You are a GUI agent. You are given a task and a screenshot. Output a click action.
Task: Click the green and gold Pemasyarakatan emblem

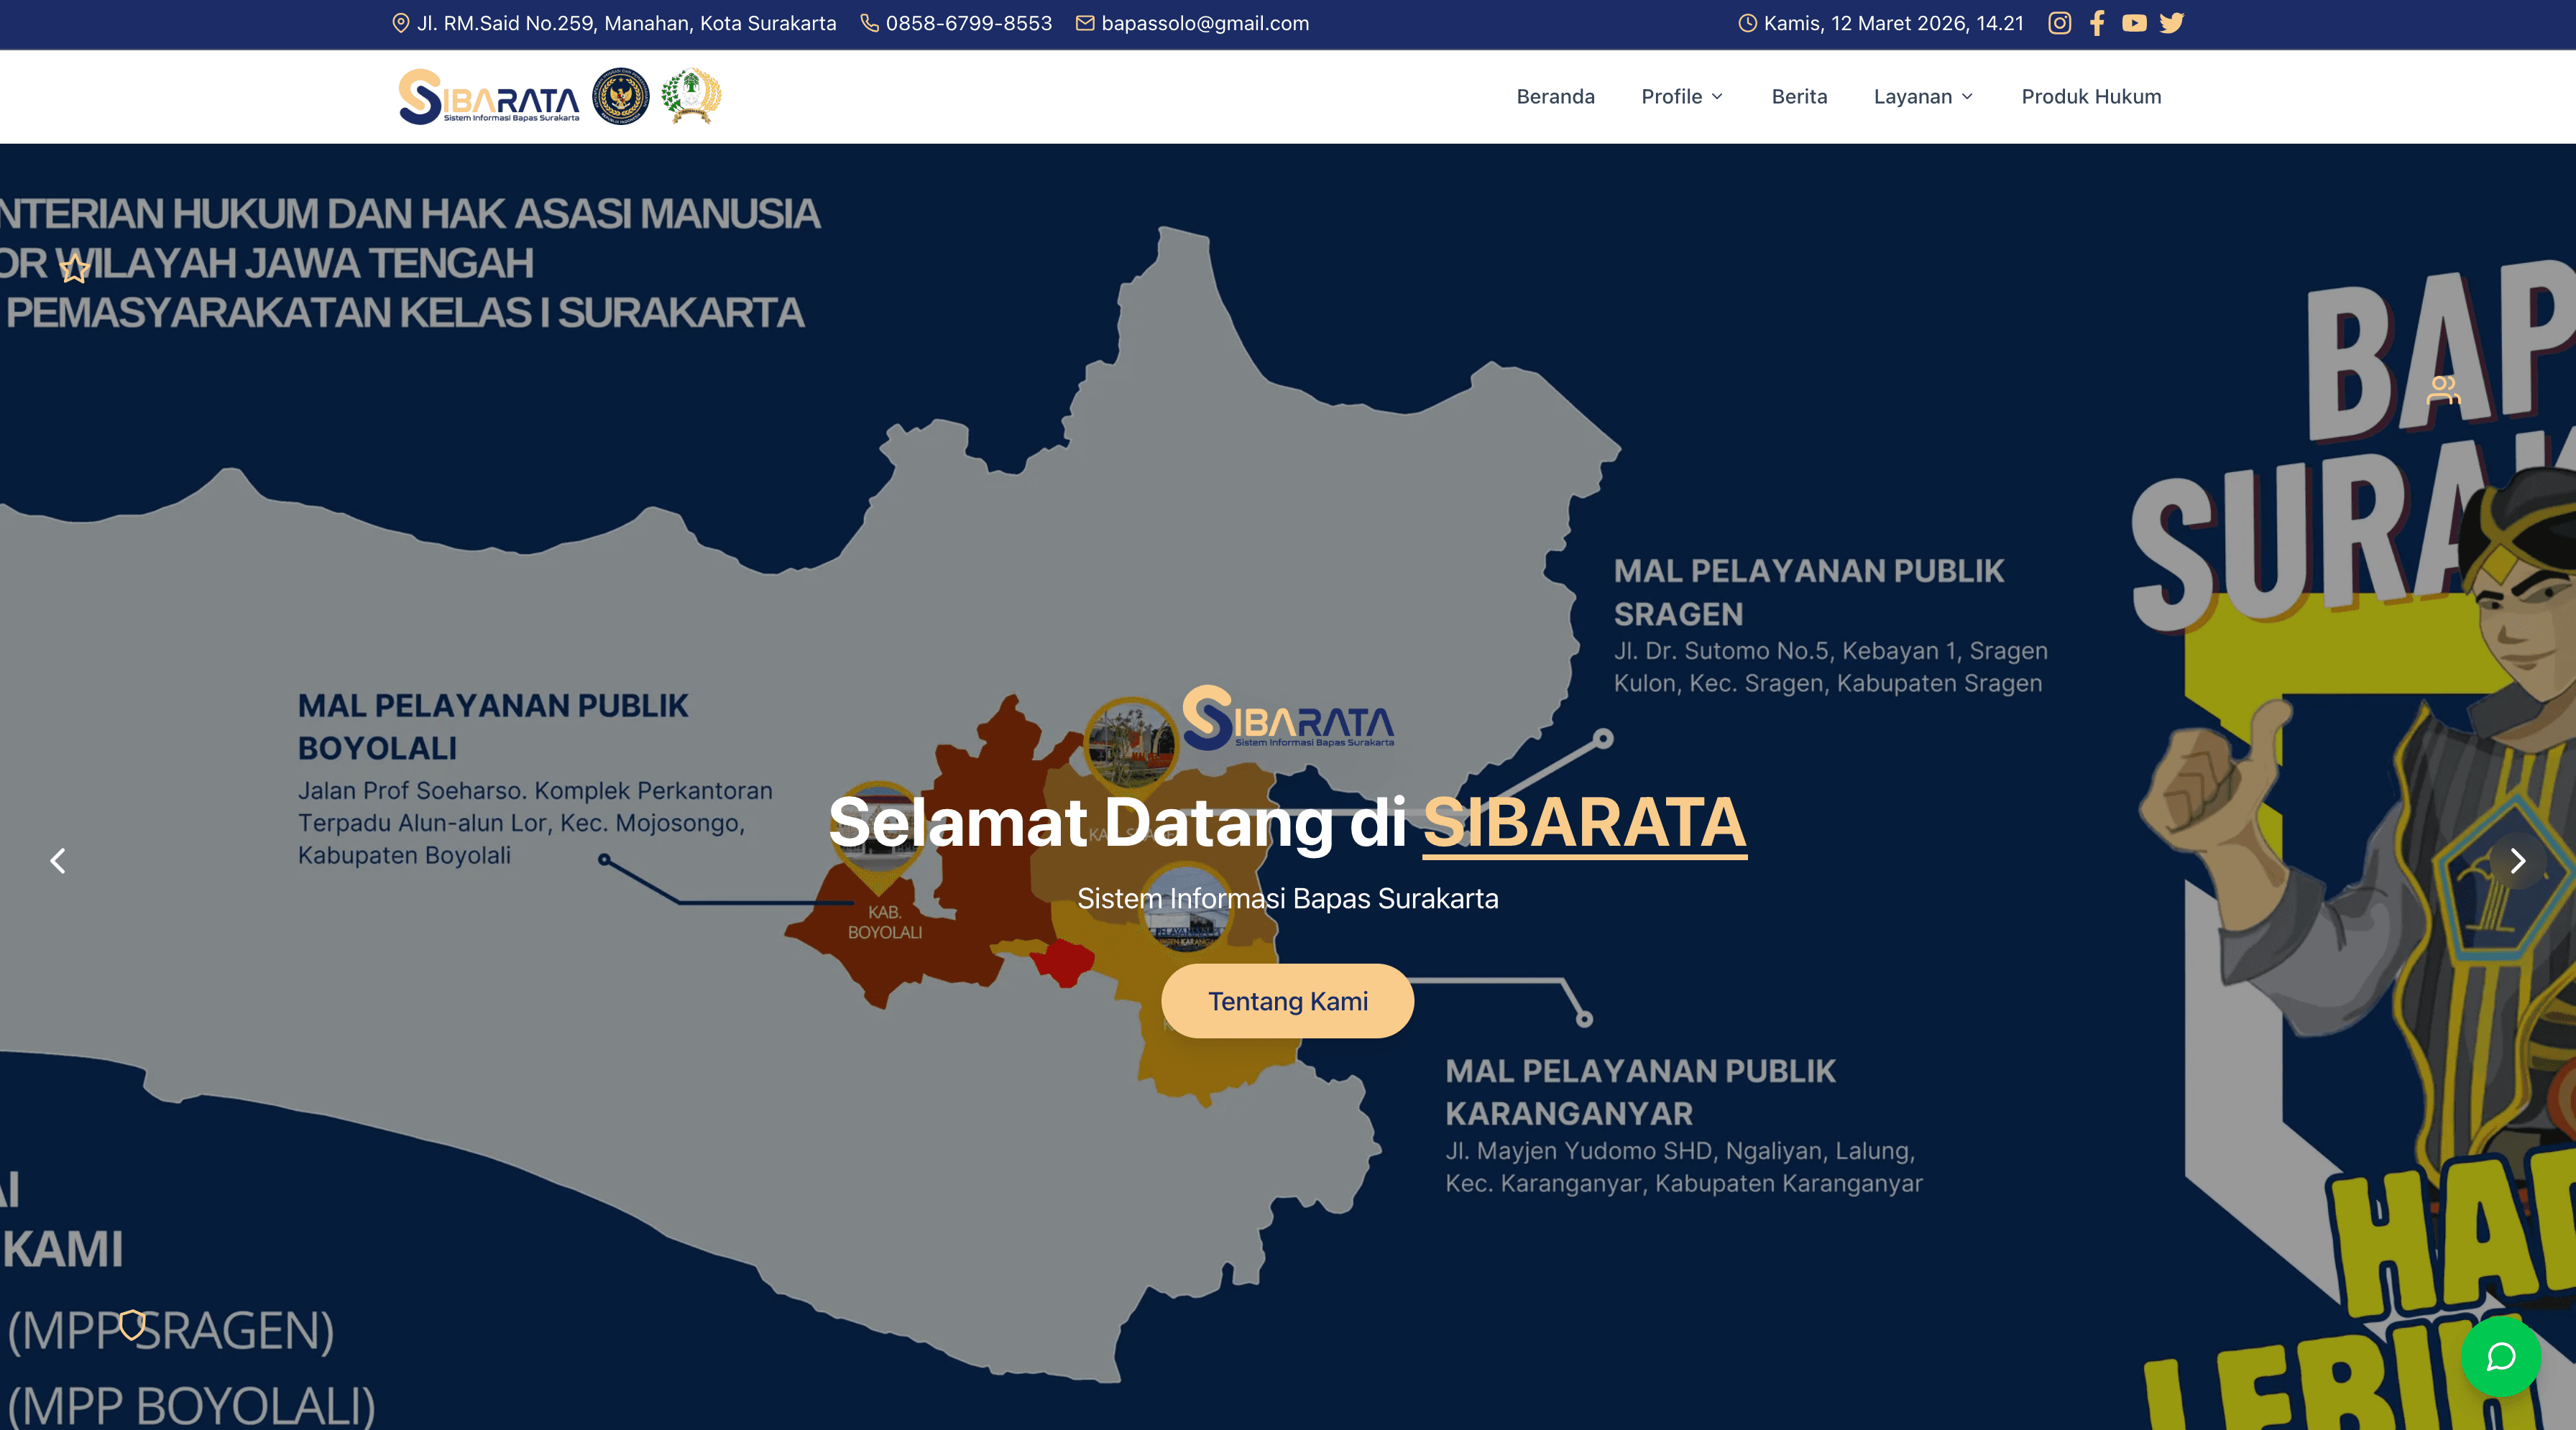tap(691, 96)
